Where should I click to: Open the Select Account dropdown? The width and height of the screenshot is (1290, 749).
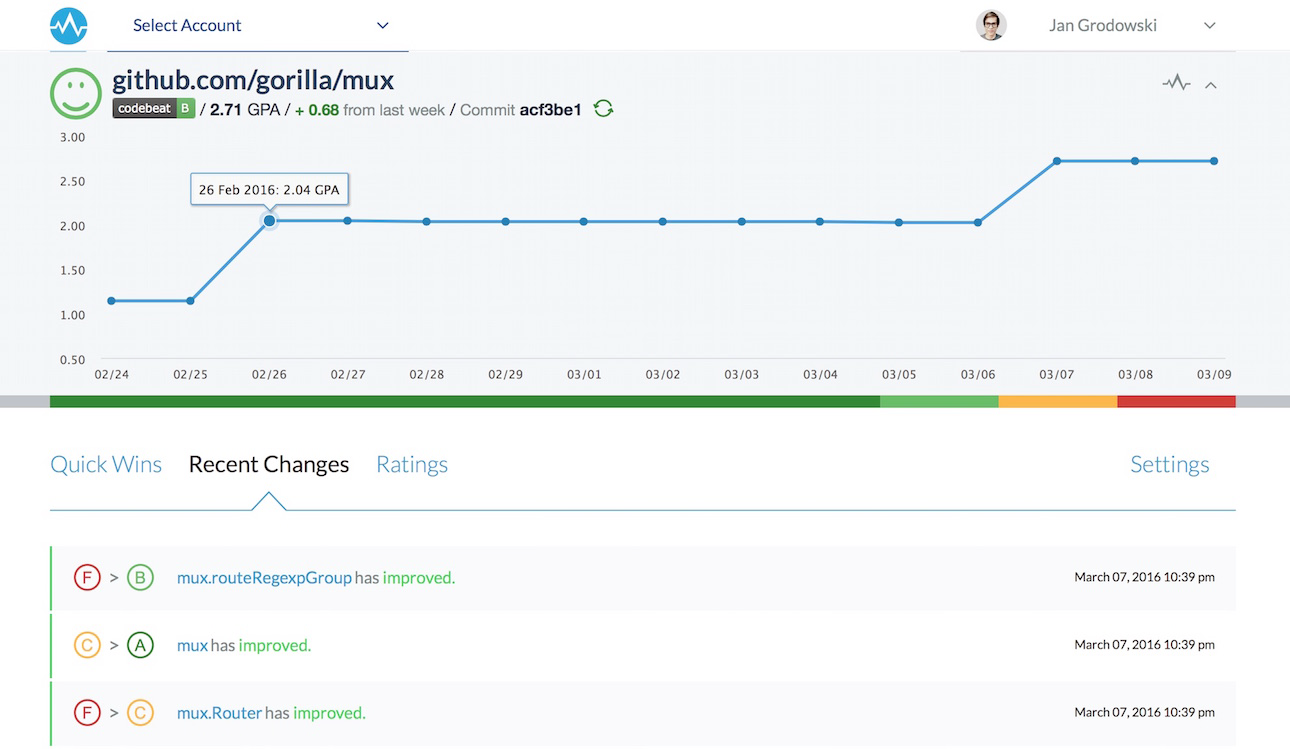point(258,26)
